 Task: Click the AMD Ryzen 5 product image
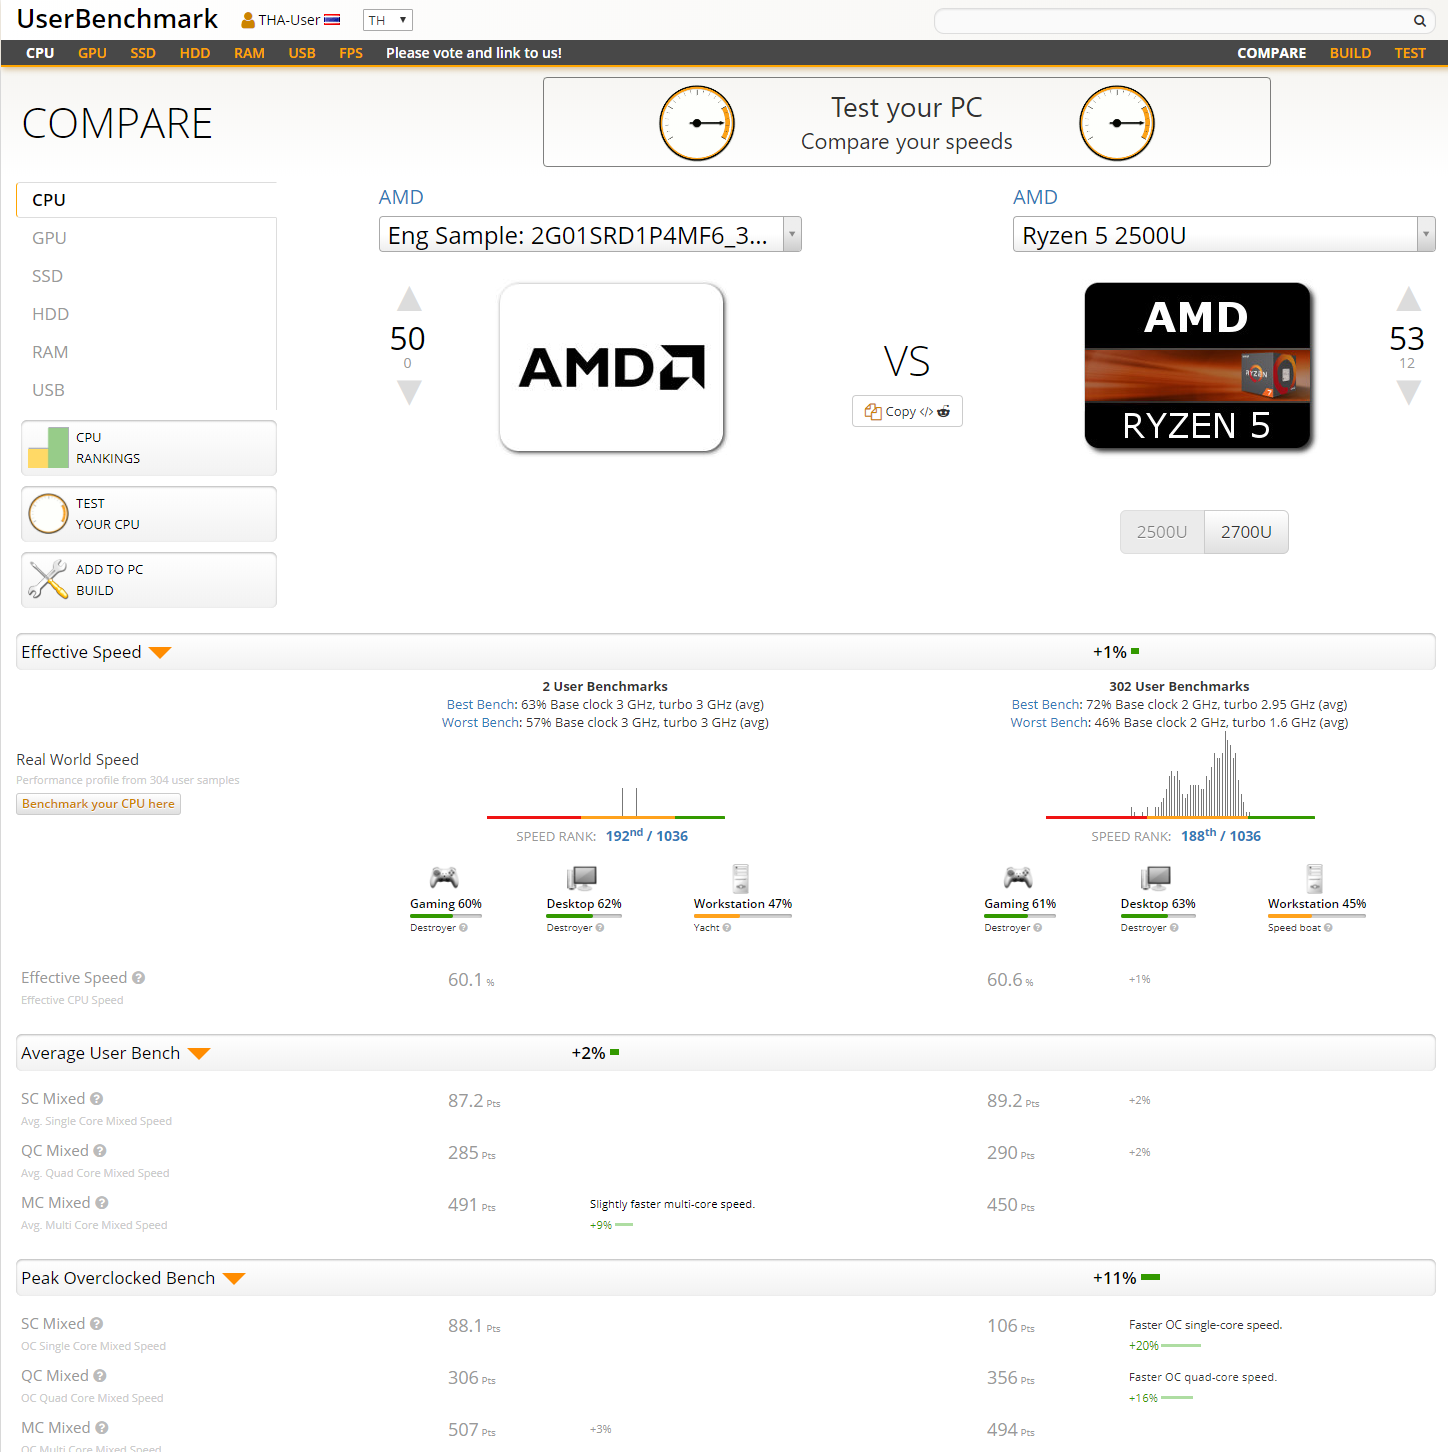tap(1198, 366)
